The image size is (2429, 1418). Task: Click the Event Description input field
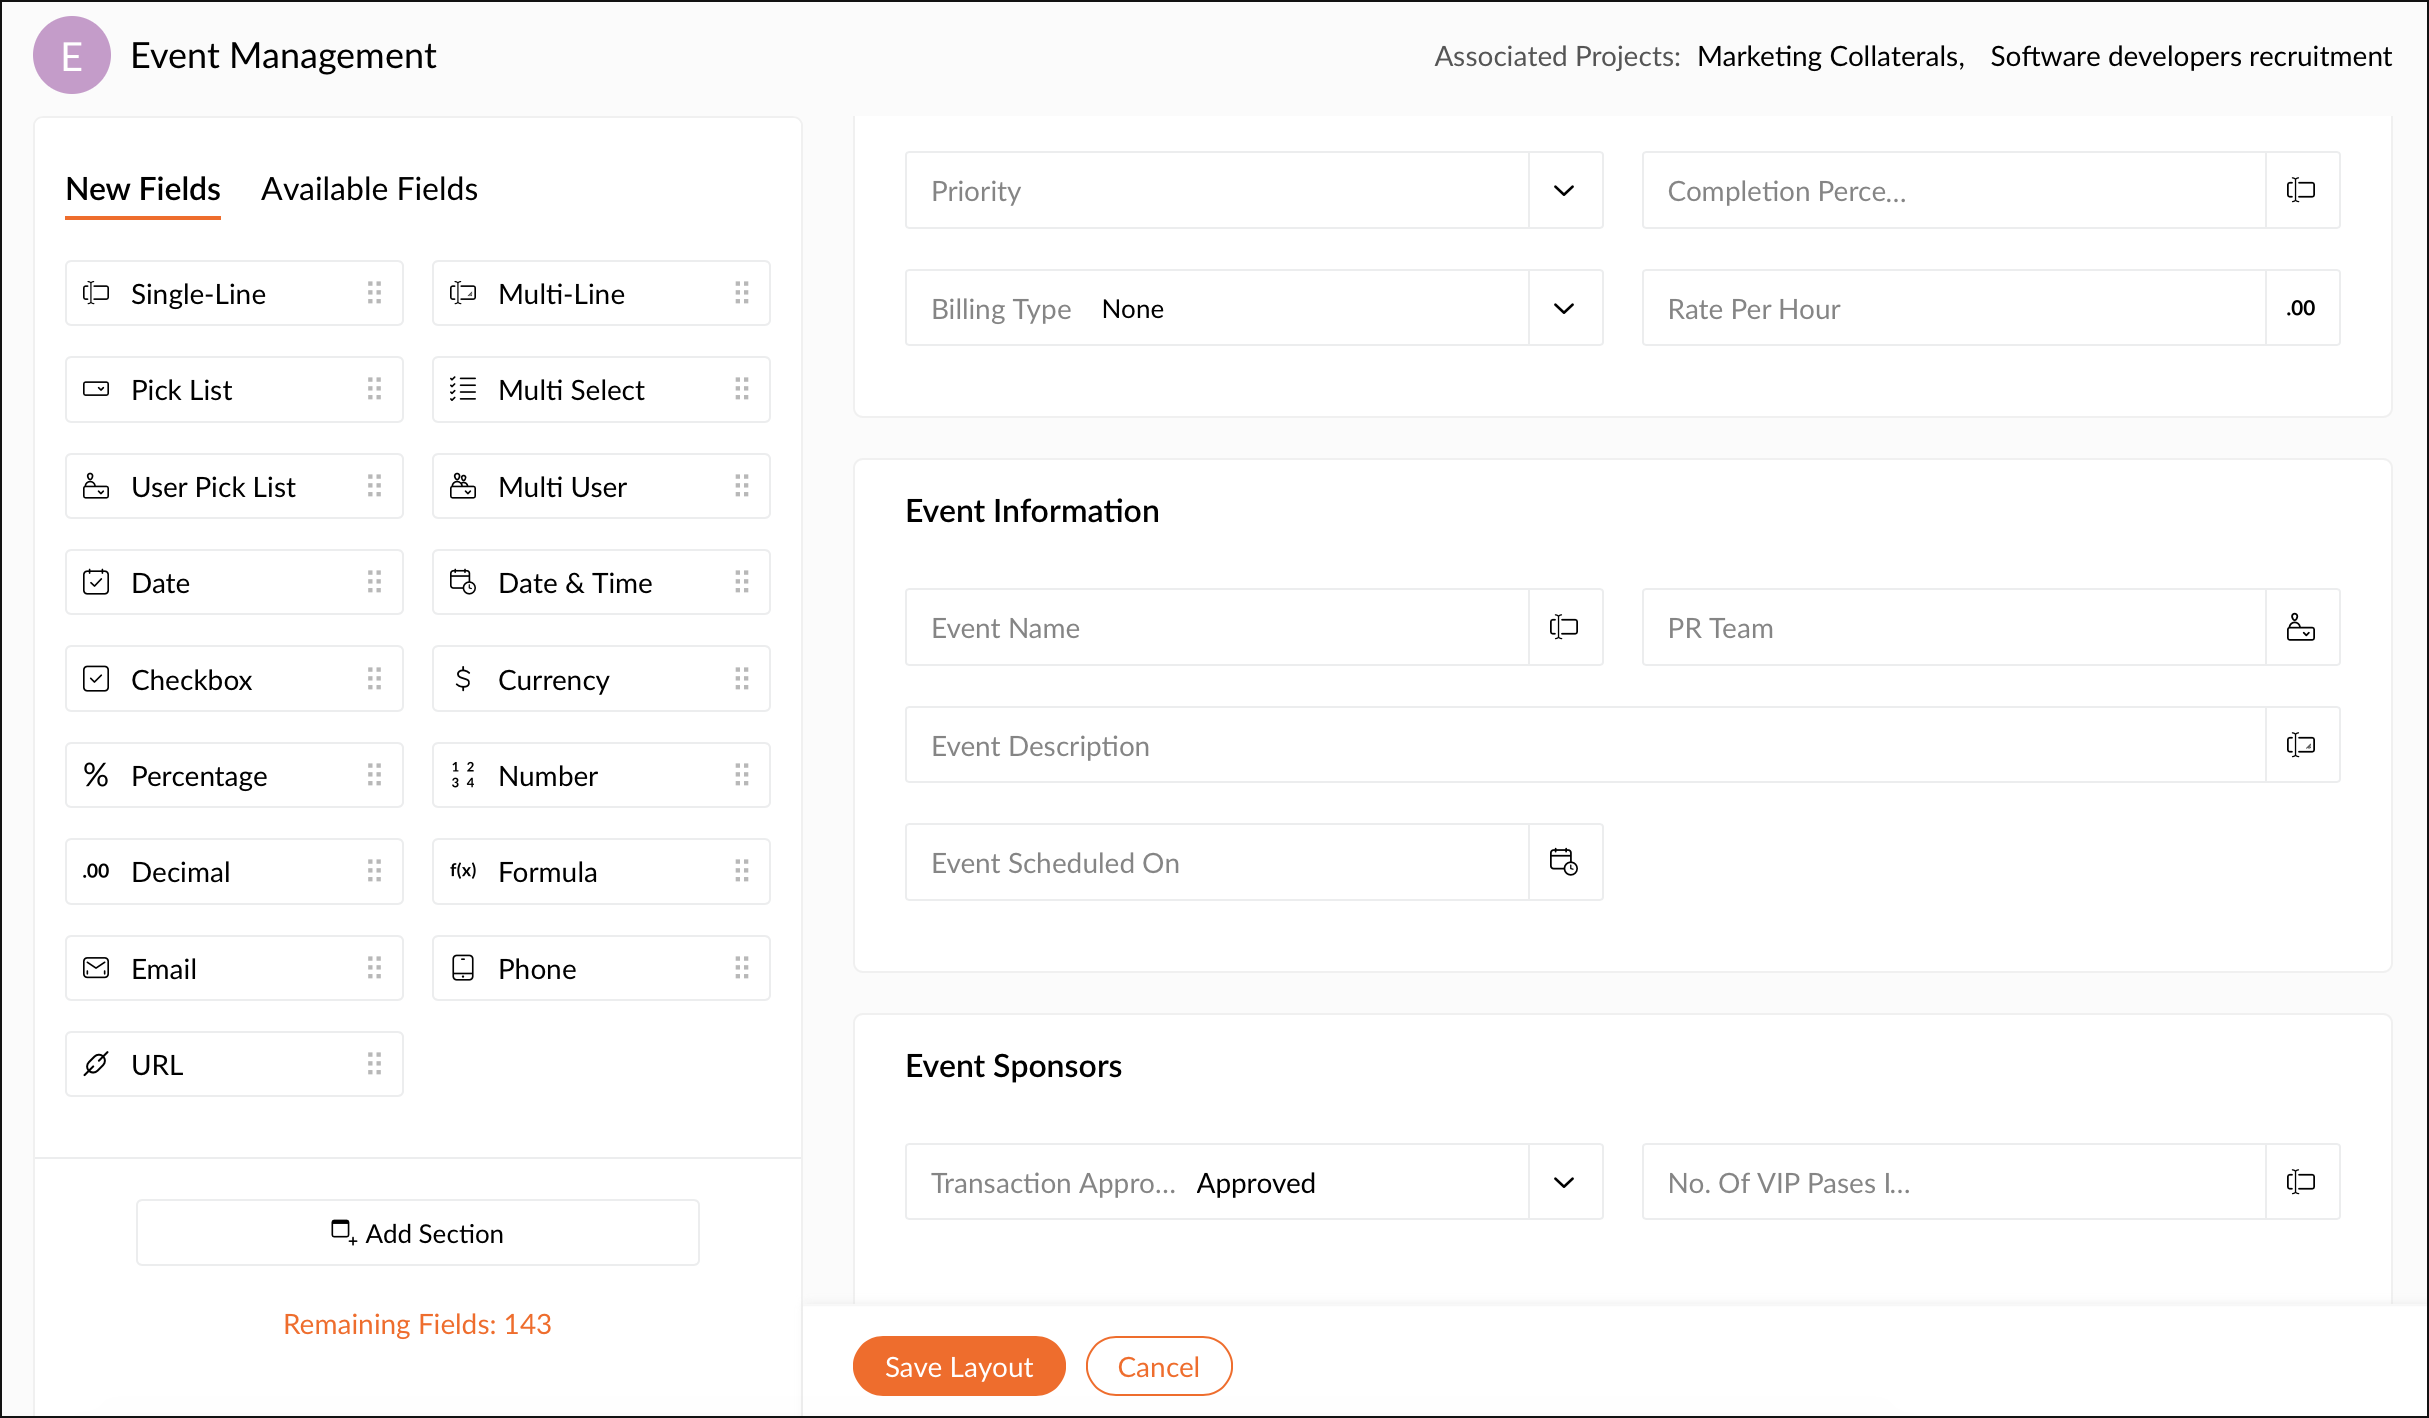click(x=1584, y=745)
